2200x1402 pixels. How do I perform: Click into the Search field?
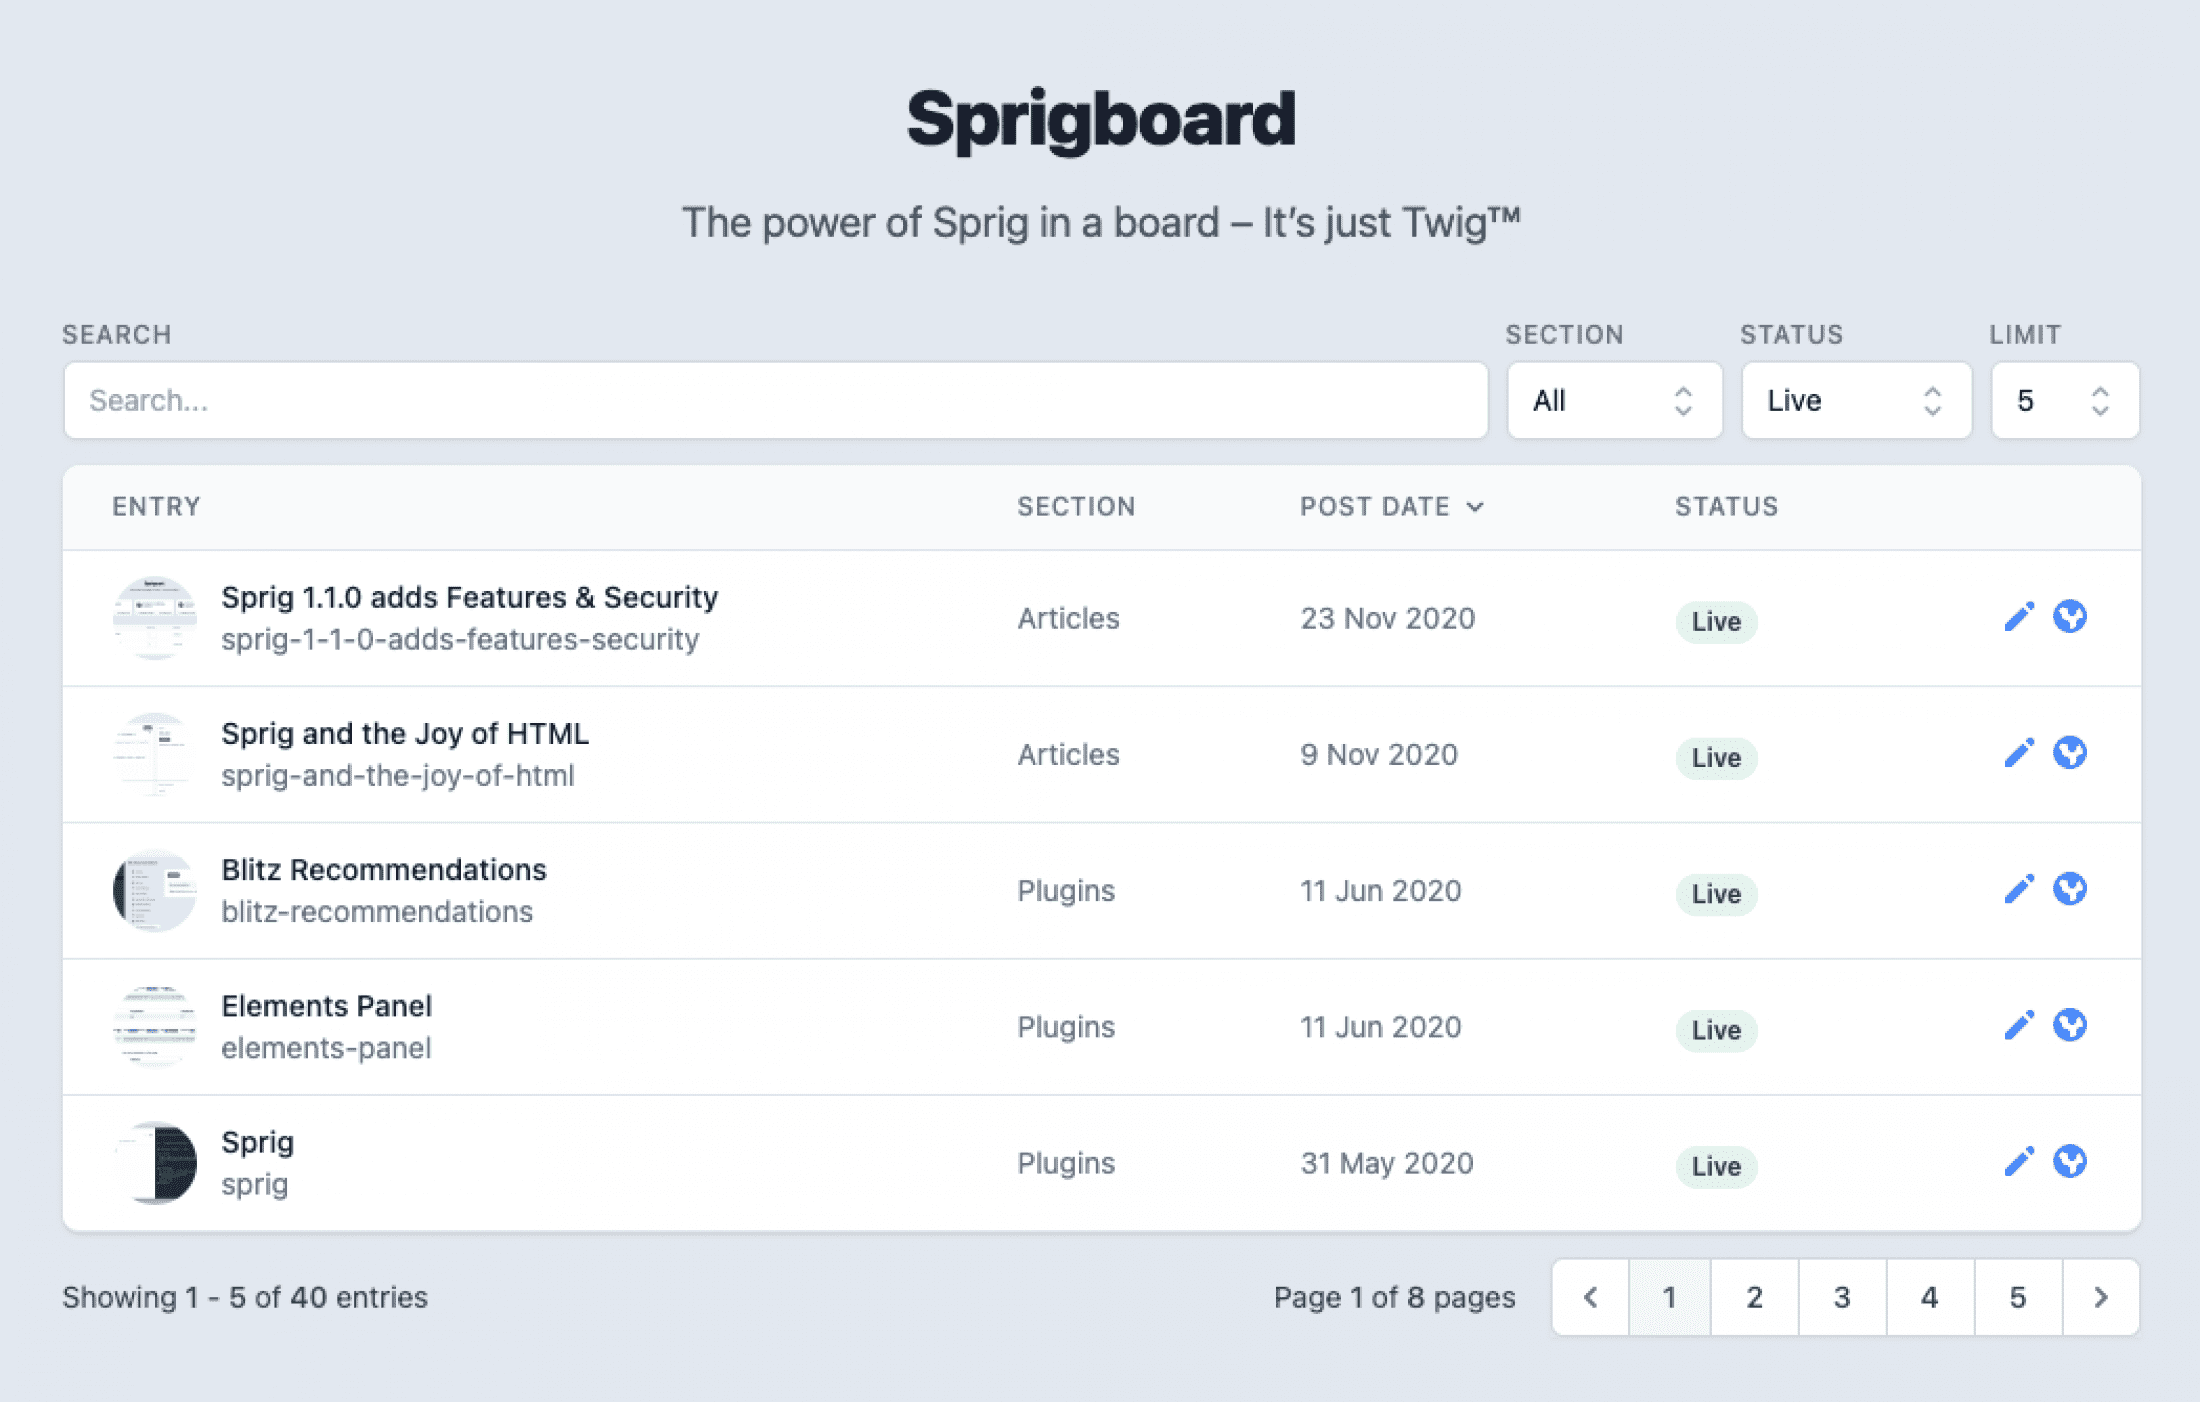pos(776,400)
